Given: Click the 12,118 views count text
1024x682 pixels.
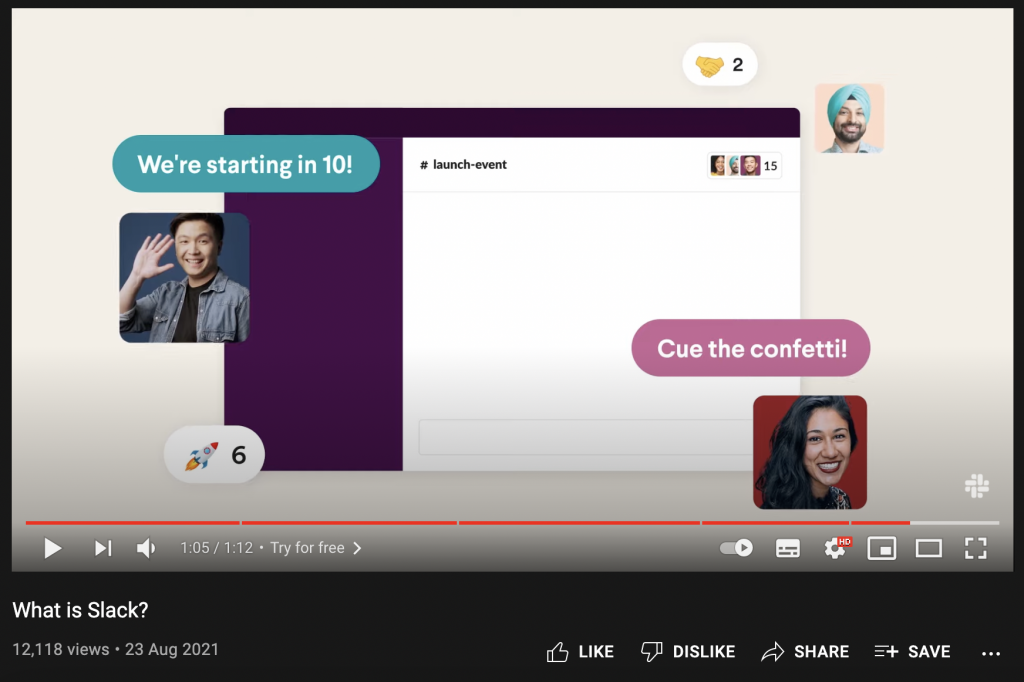Looking at the screenshot, I should [x=61, y=649].
